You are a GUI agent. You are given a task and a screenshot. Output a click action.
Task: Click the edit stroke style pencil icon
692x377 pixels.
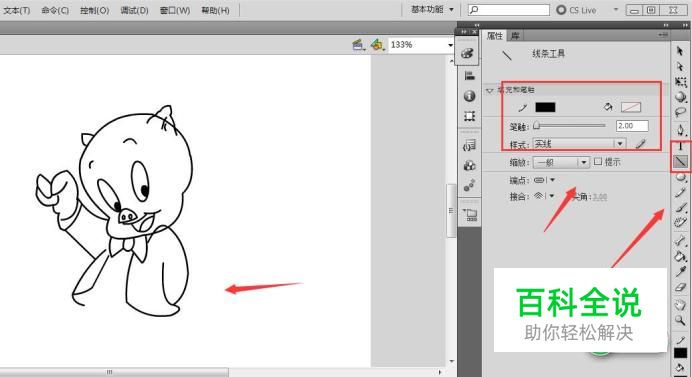pos(641,143)
